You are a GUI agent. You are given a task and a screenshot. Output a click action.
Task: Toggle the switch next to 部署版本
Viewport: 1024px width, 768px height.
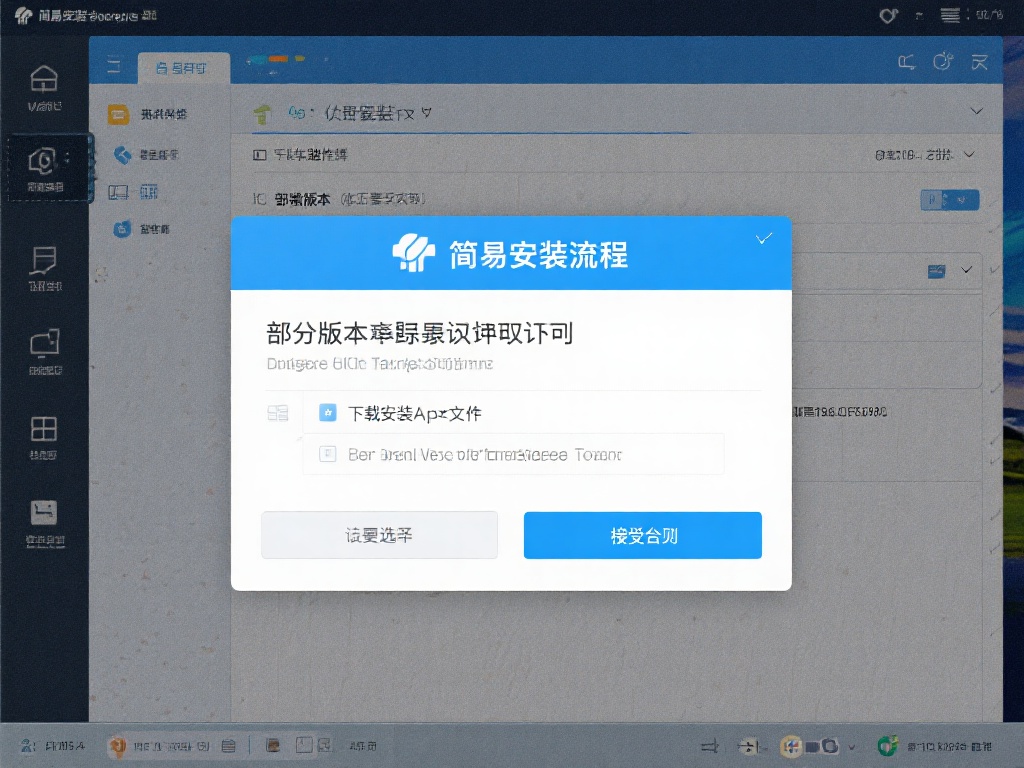point(948,199)
